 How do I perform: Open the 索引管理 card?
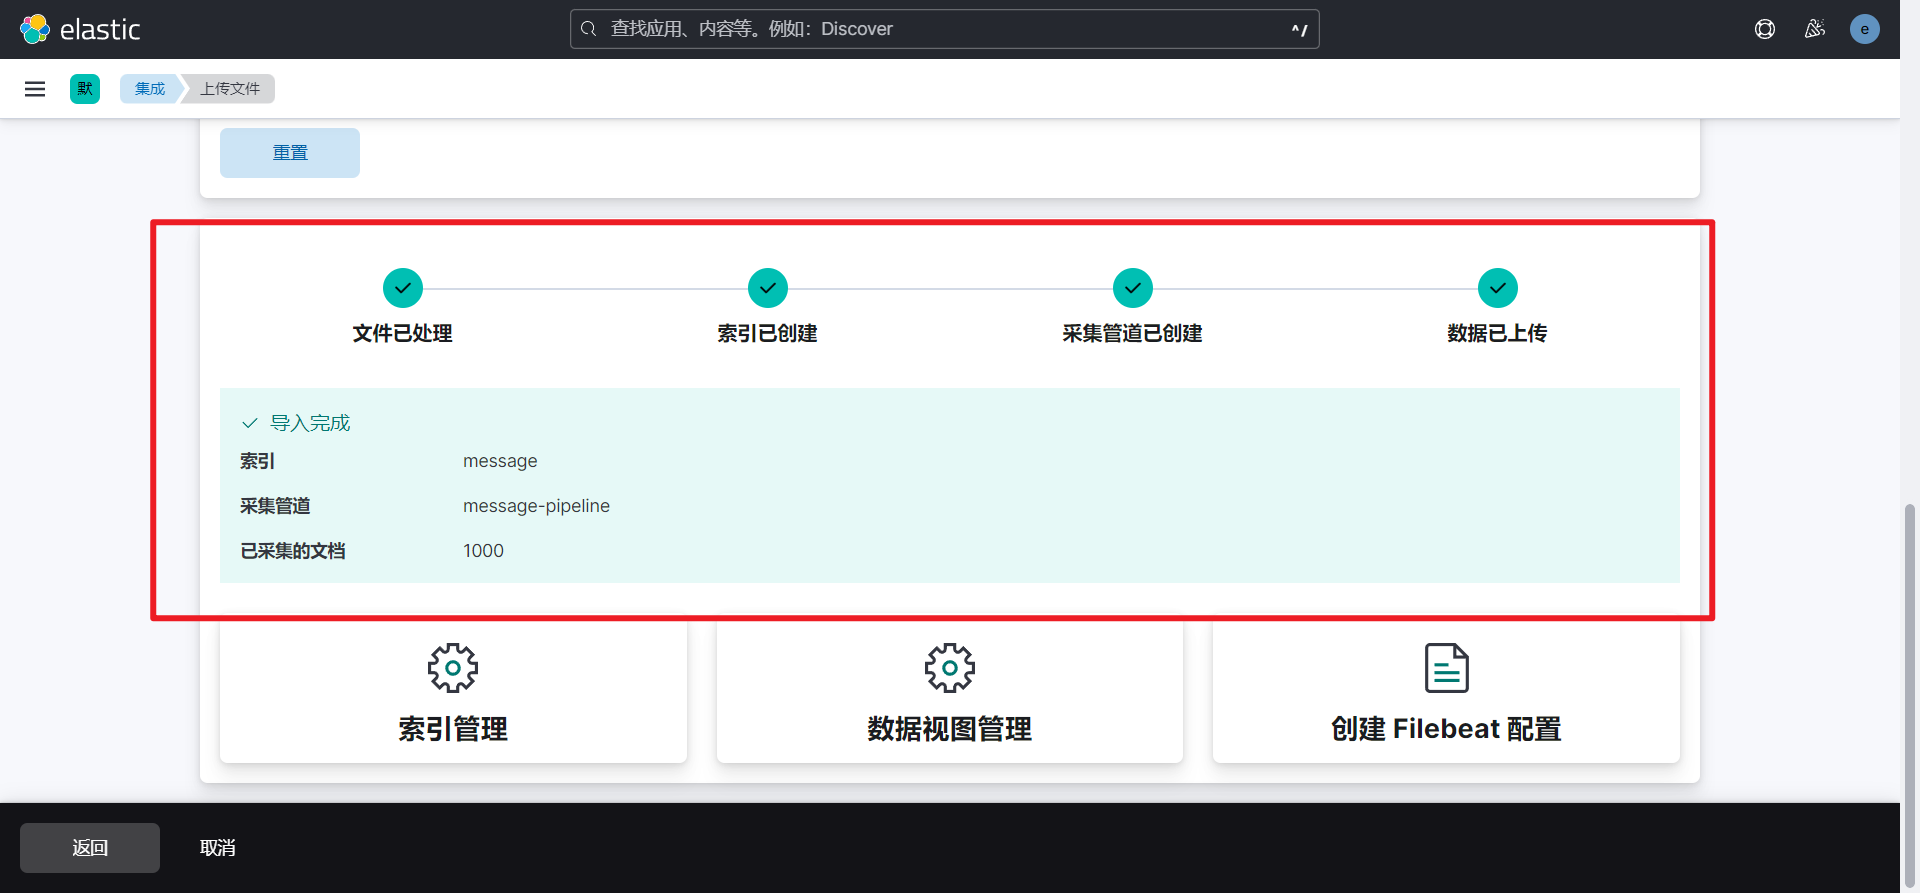[x=453, y=692]
